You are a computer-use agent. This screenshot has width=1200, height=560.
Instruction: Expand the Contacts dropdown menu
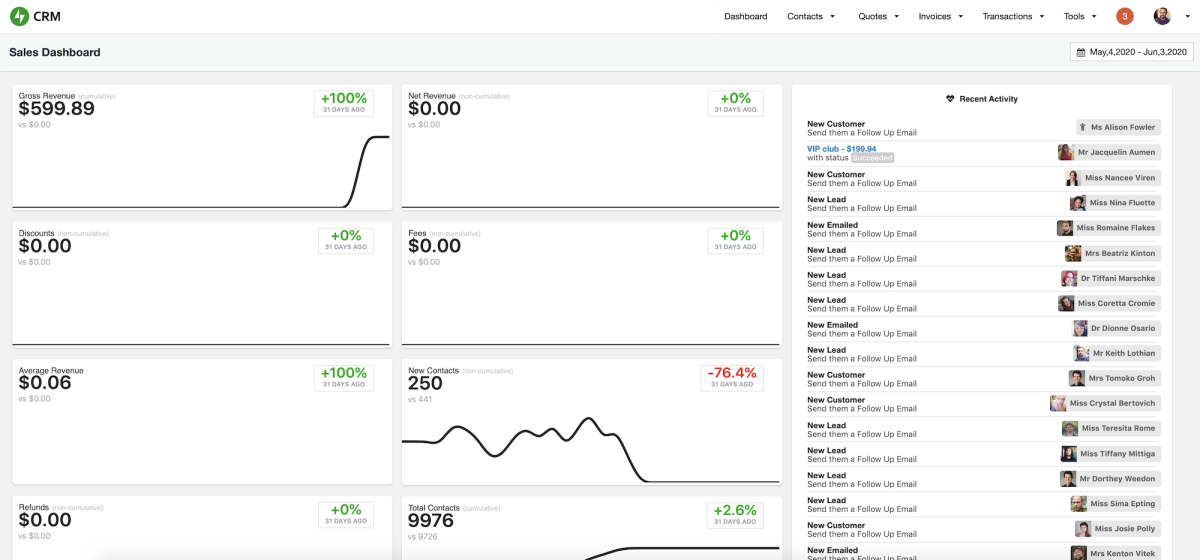(811, 16)
